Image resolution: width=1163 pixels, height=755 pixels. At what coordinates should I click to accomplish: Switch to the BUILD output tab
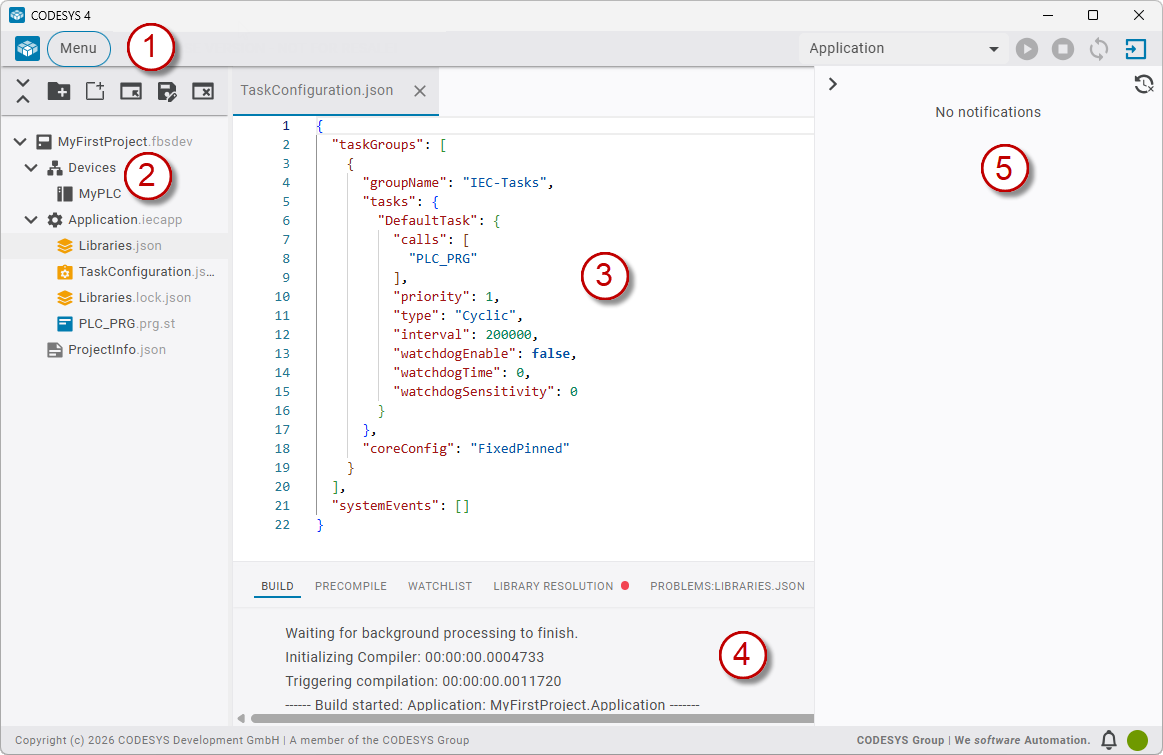click(277, 586)
